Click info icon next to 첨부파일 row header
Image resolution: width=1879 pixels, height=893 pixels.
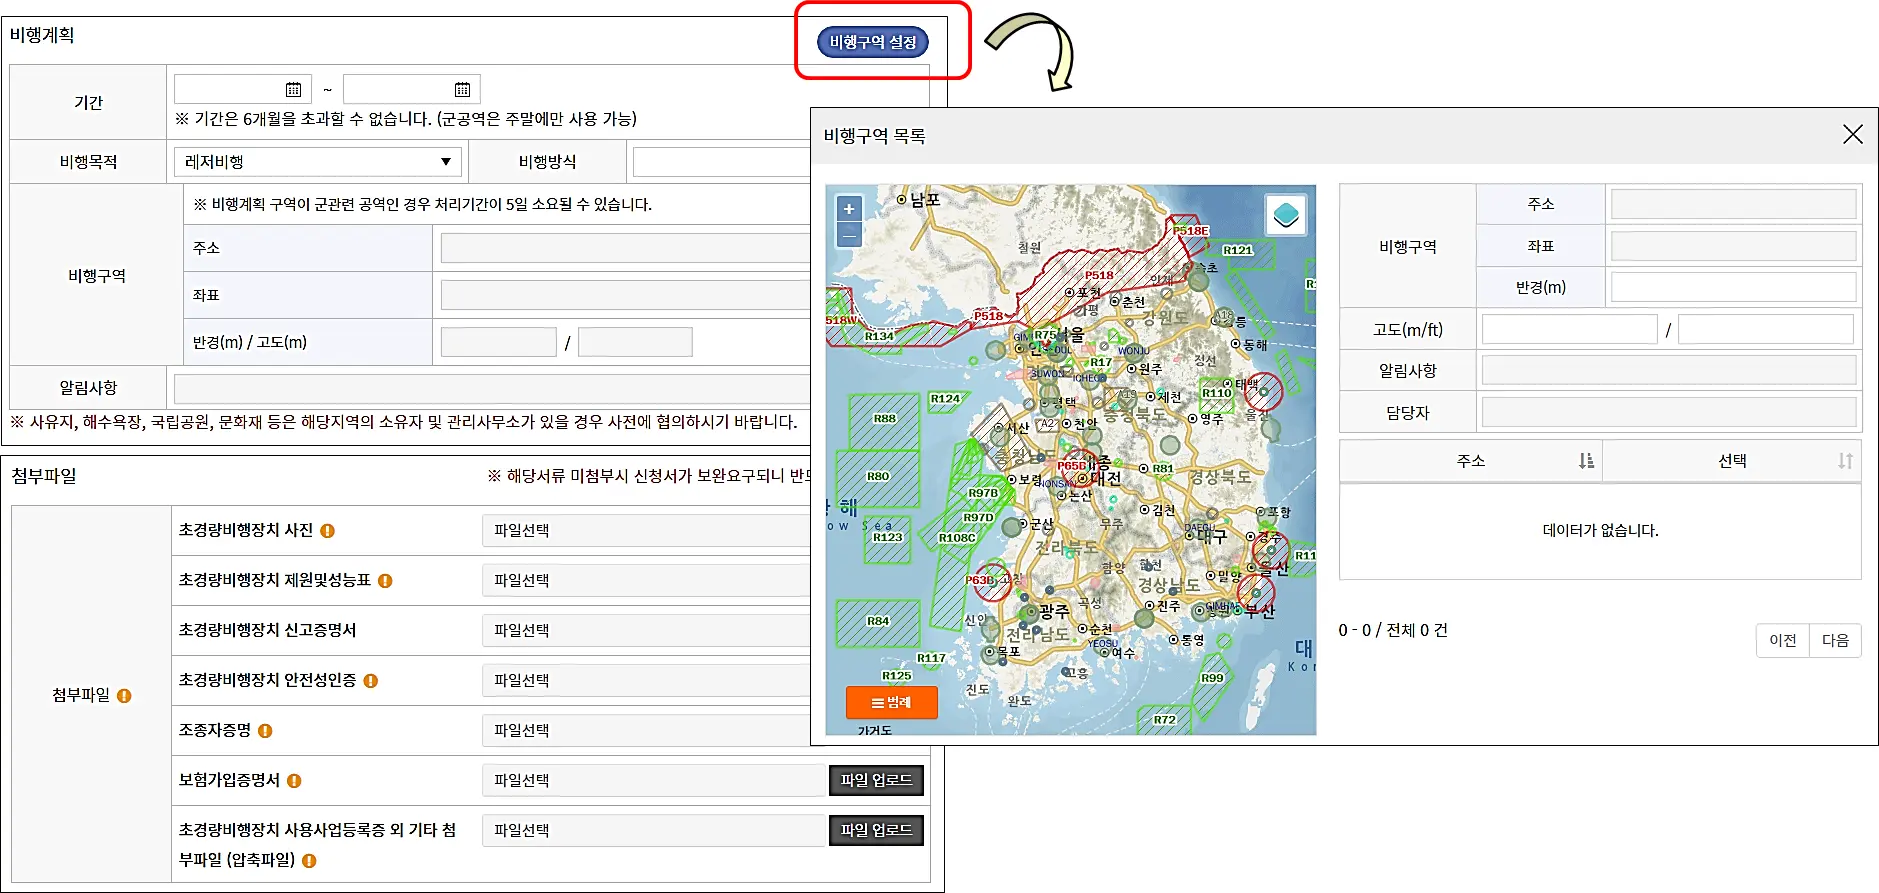pyautogui.click(x=124, y=696)
